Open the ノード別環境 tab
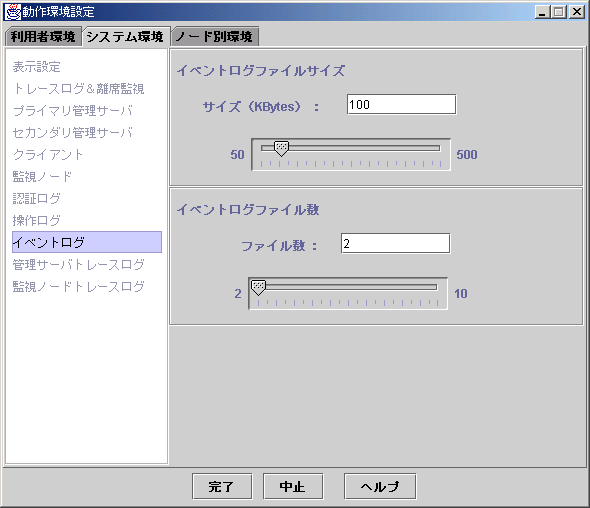Screen dimensions: 590x508 click(215, 37)
